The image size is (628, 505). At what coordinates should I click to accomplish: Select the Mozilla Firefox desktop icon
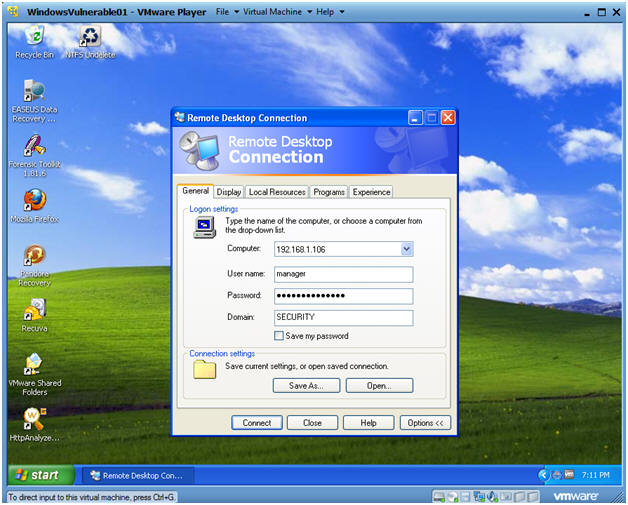point(34,206)
